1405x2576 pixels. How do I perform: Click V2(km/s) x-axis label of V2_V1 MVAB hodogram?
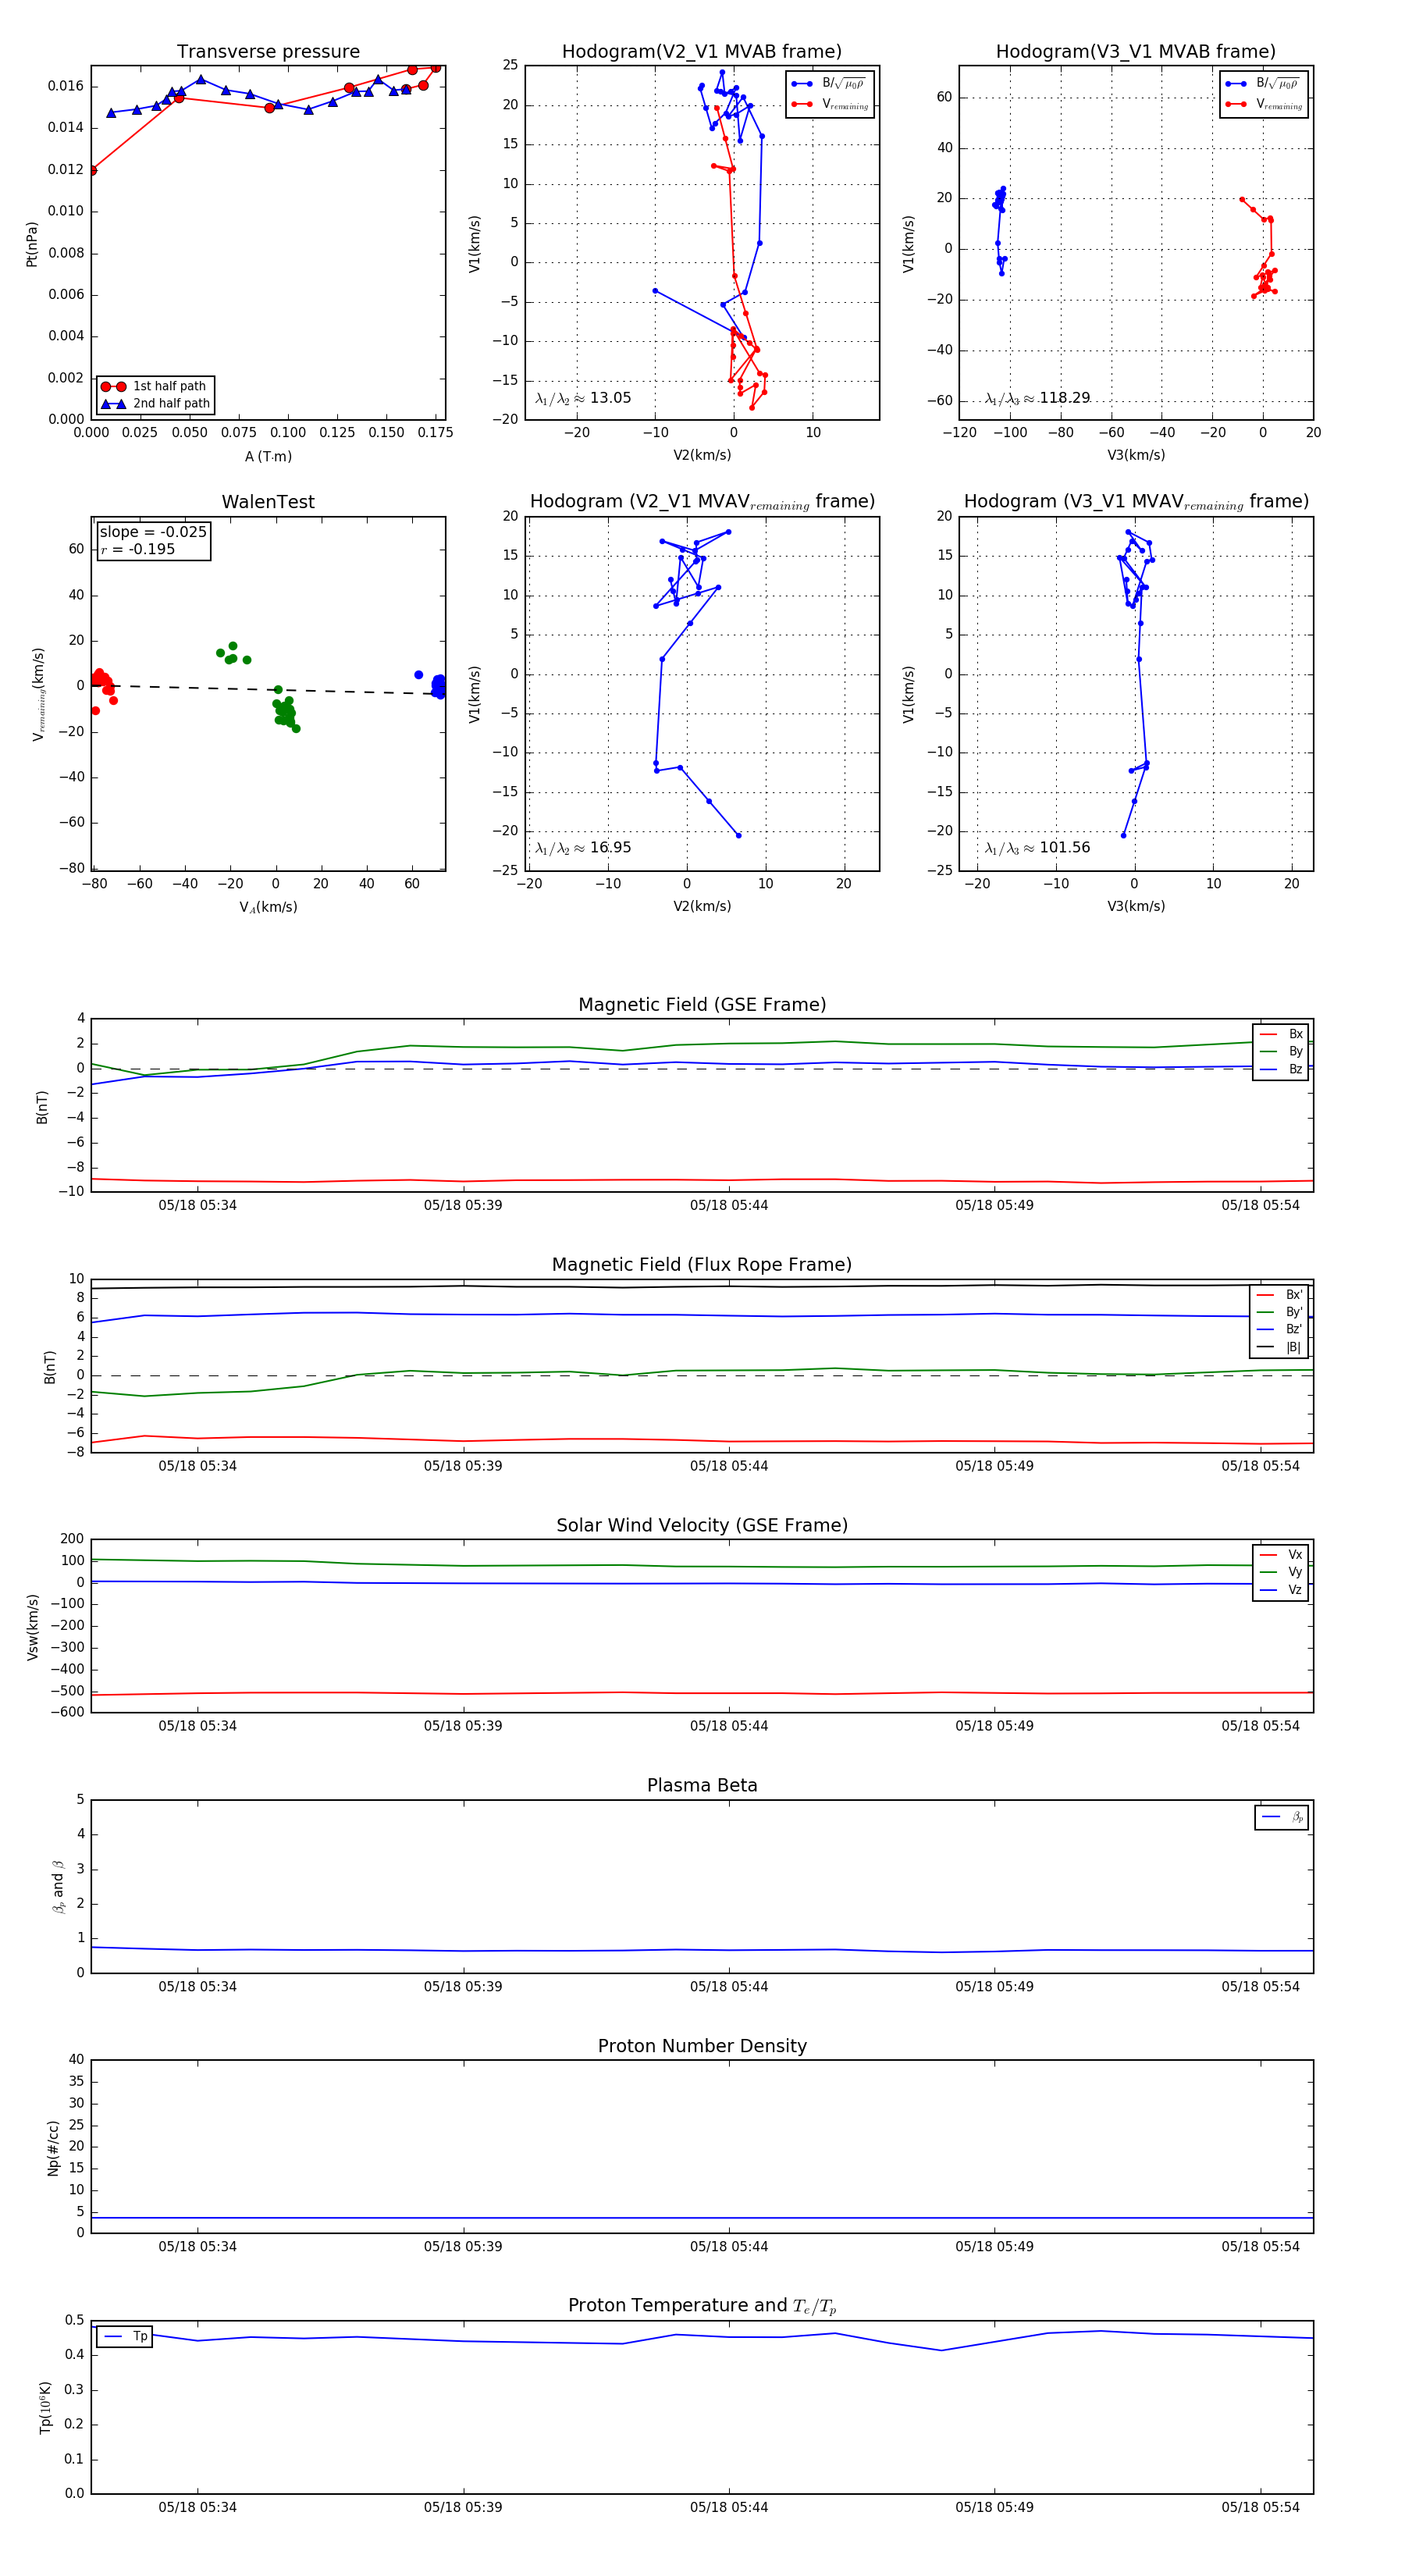pos(702,455)
